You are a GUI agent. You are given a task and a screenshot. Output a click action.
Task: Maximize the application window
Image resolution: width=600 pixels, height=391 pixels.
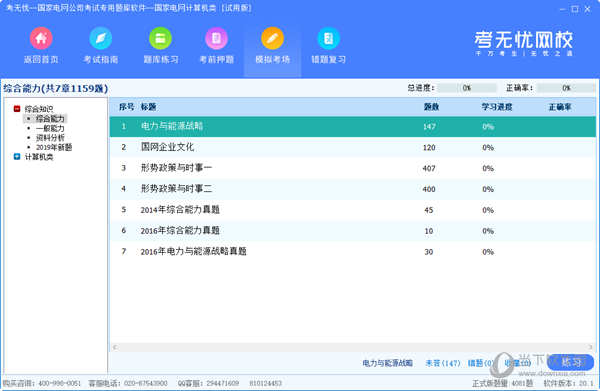coord(575,9)
